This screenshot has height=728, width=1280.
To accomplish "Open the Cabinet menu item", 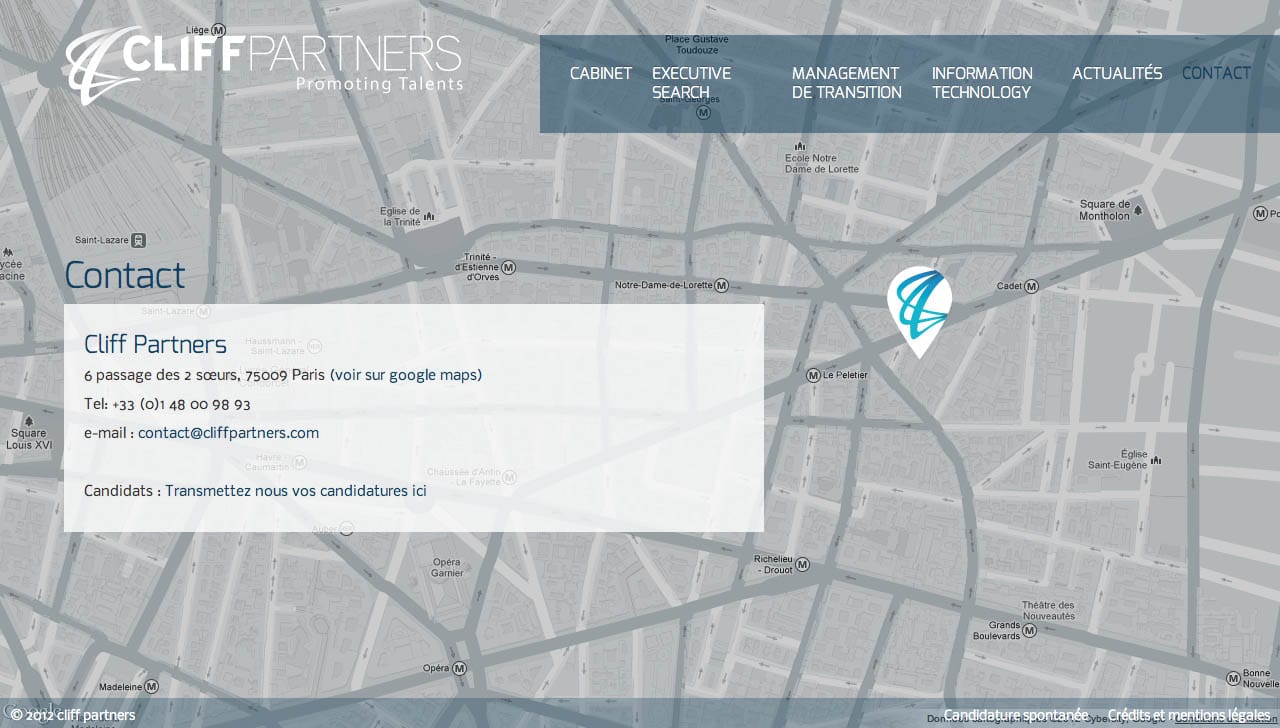I will click(601, 73).
